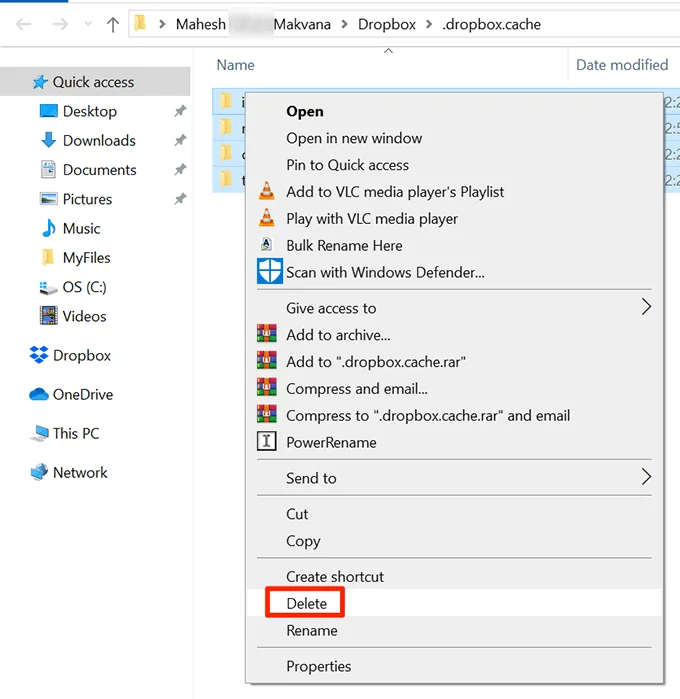Viewport: 680px width, 699px height.
Task: Choose Compress and email
Action: pos(454,389)
